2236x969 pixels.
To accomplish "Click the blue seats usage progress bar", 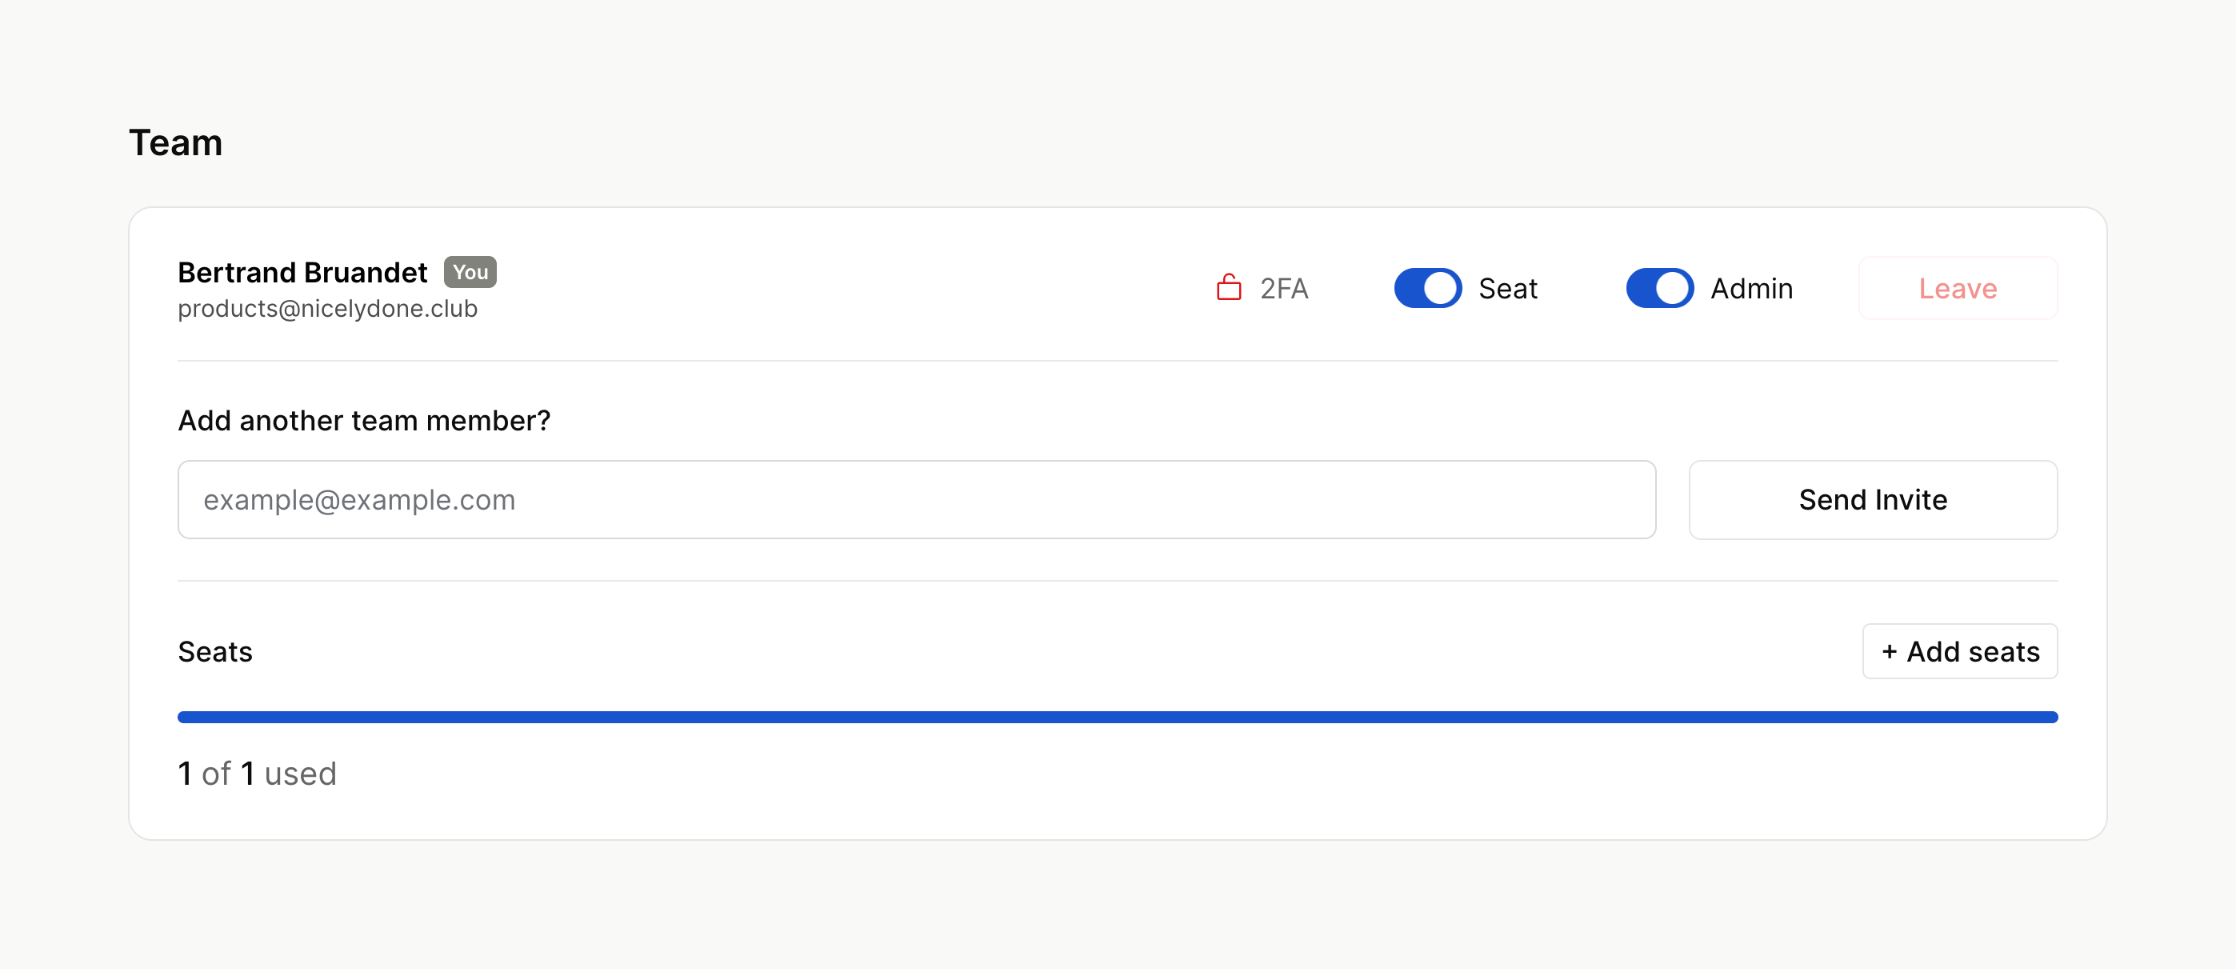I will point(1117,717).
